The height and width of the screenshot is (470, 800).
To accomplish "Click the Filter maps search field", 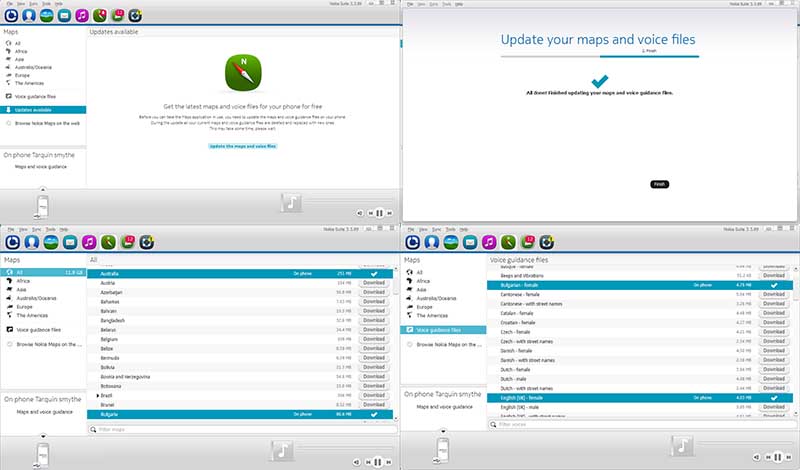I will point(243,430).
